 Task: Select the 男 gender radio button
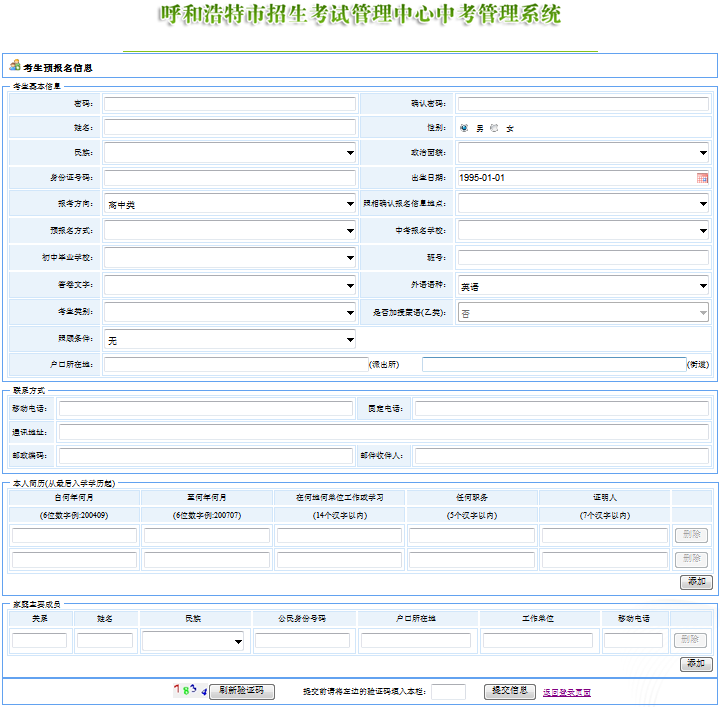[464, 128]
